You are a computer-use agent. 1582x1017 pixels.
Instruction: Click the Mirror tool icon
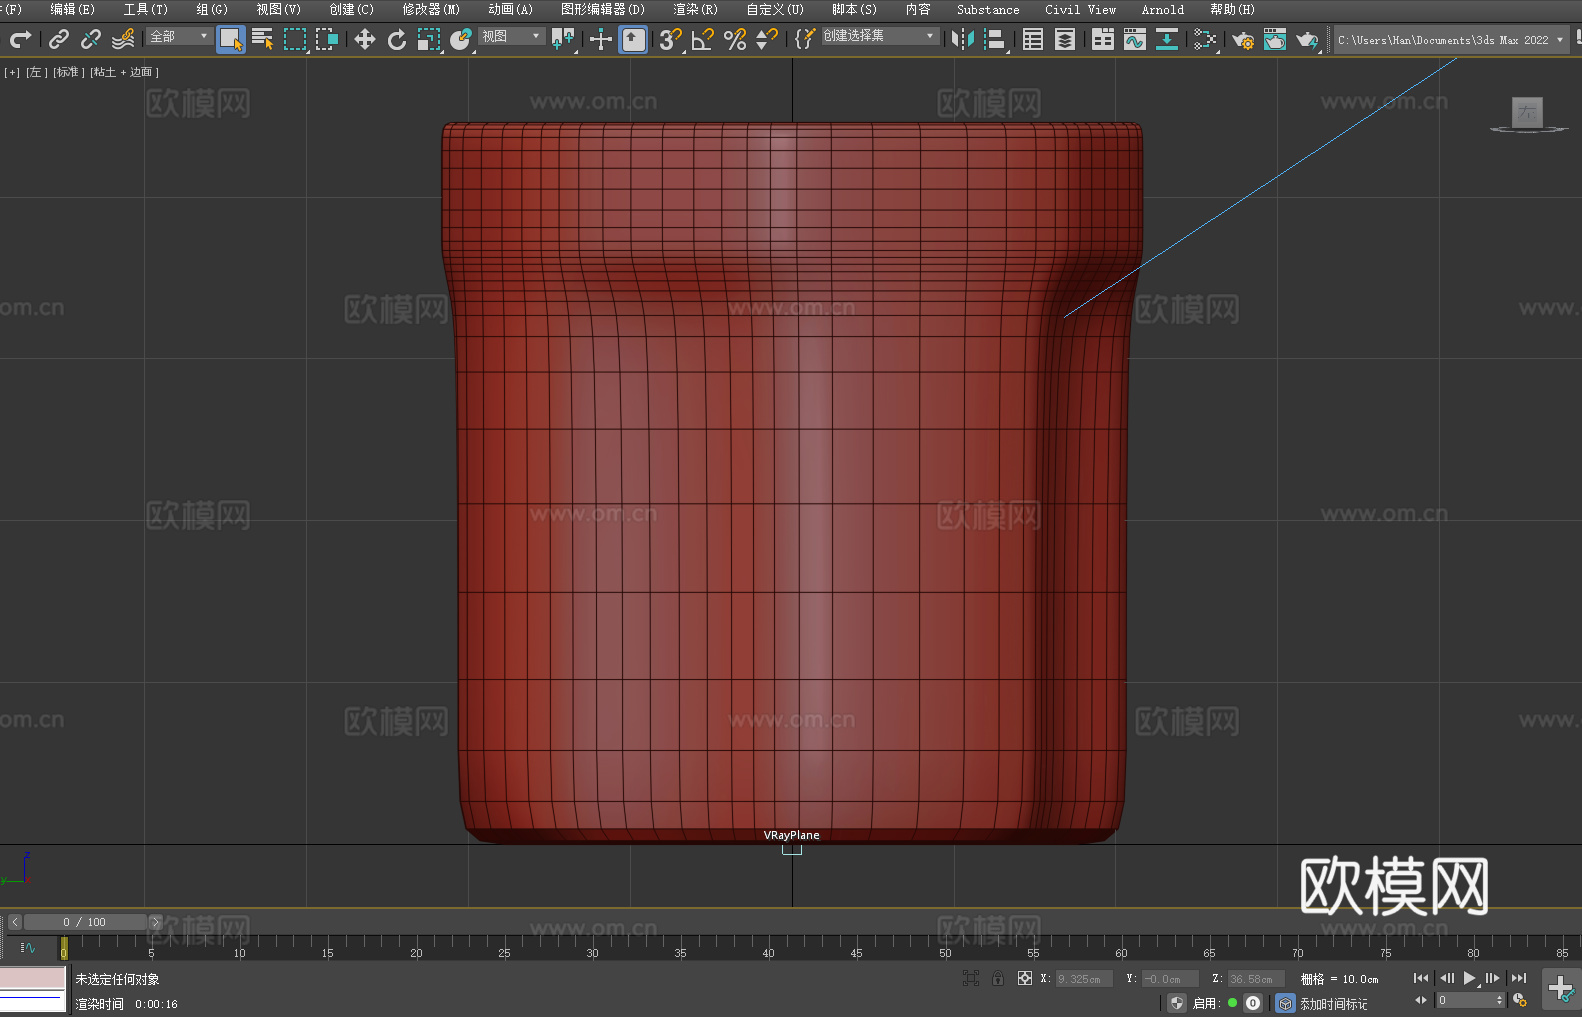click(x=963, y=39)
